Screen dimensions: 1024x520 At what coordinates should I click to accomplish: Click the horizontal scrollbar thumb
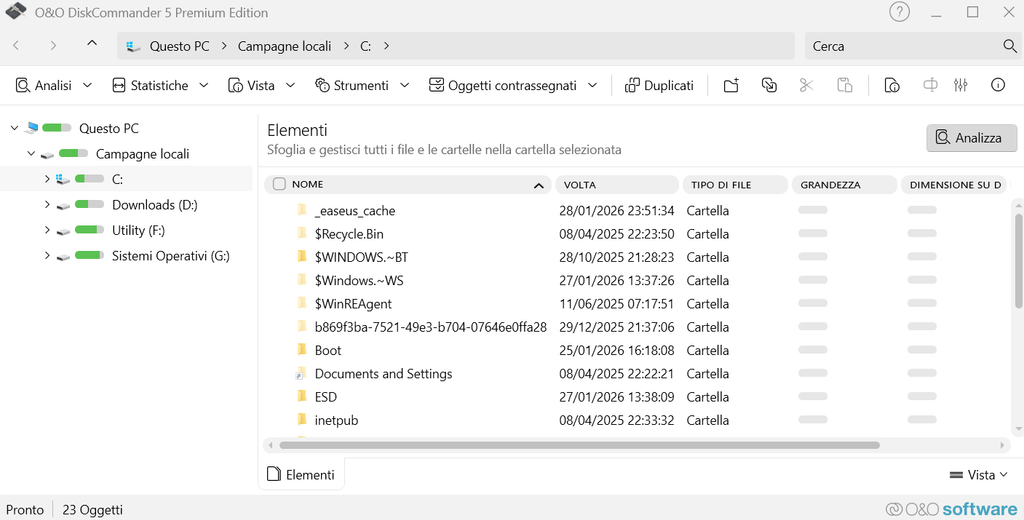pyautogui.click(x=579, y=446)
